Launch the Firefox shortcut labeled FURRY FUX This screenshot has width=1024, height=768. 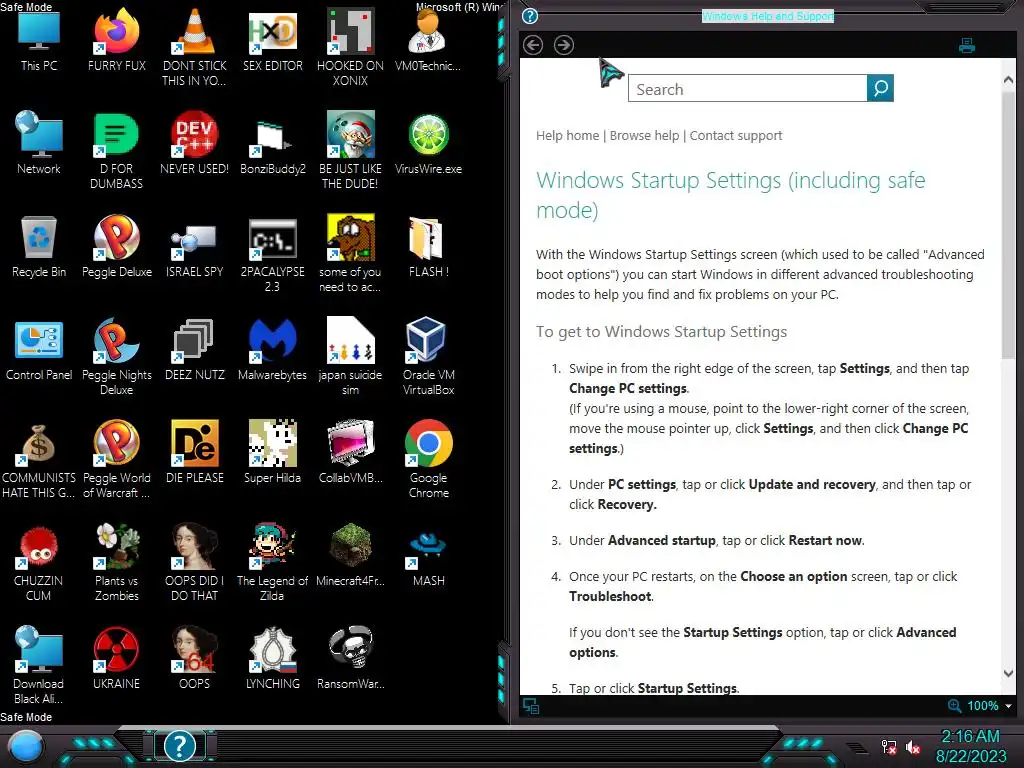(116, 39)
